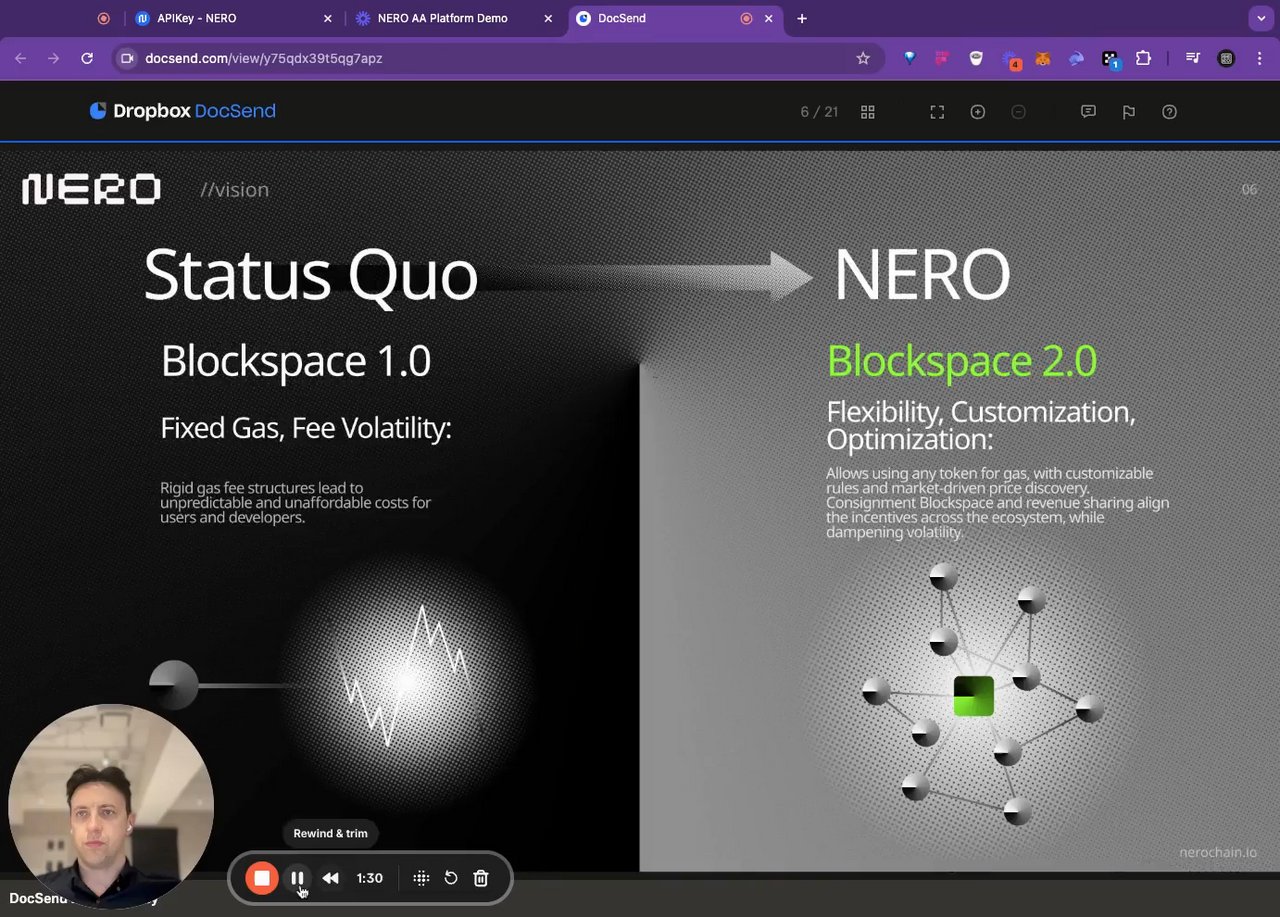Click the webcam preview bubble
Screen dimensions: 1280x917
click(111, 806)
